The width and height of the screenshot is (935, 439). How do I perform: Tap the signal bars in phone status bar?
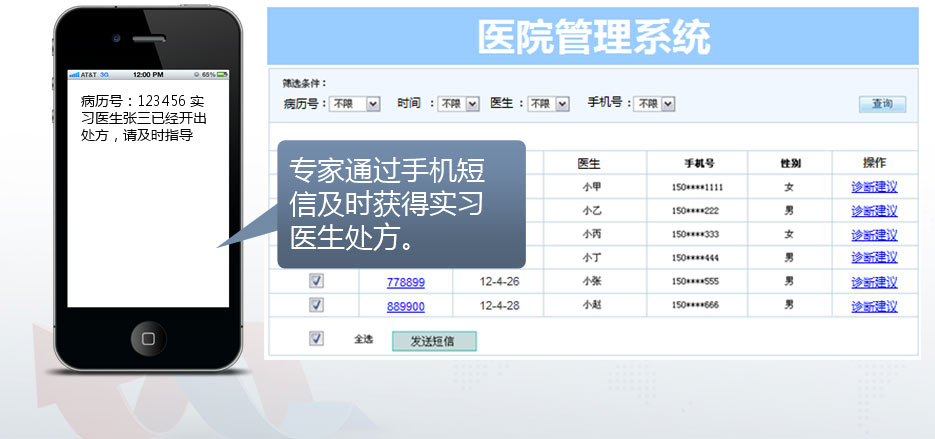coord(73,75)
